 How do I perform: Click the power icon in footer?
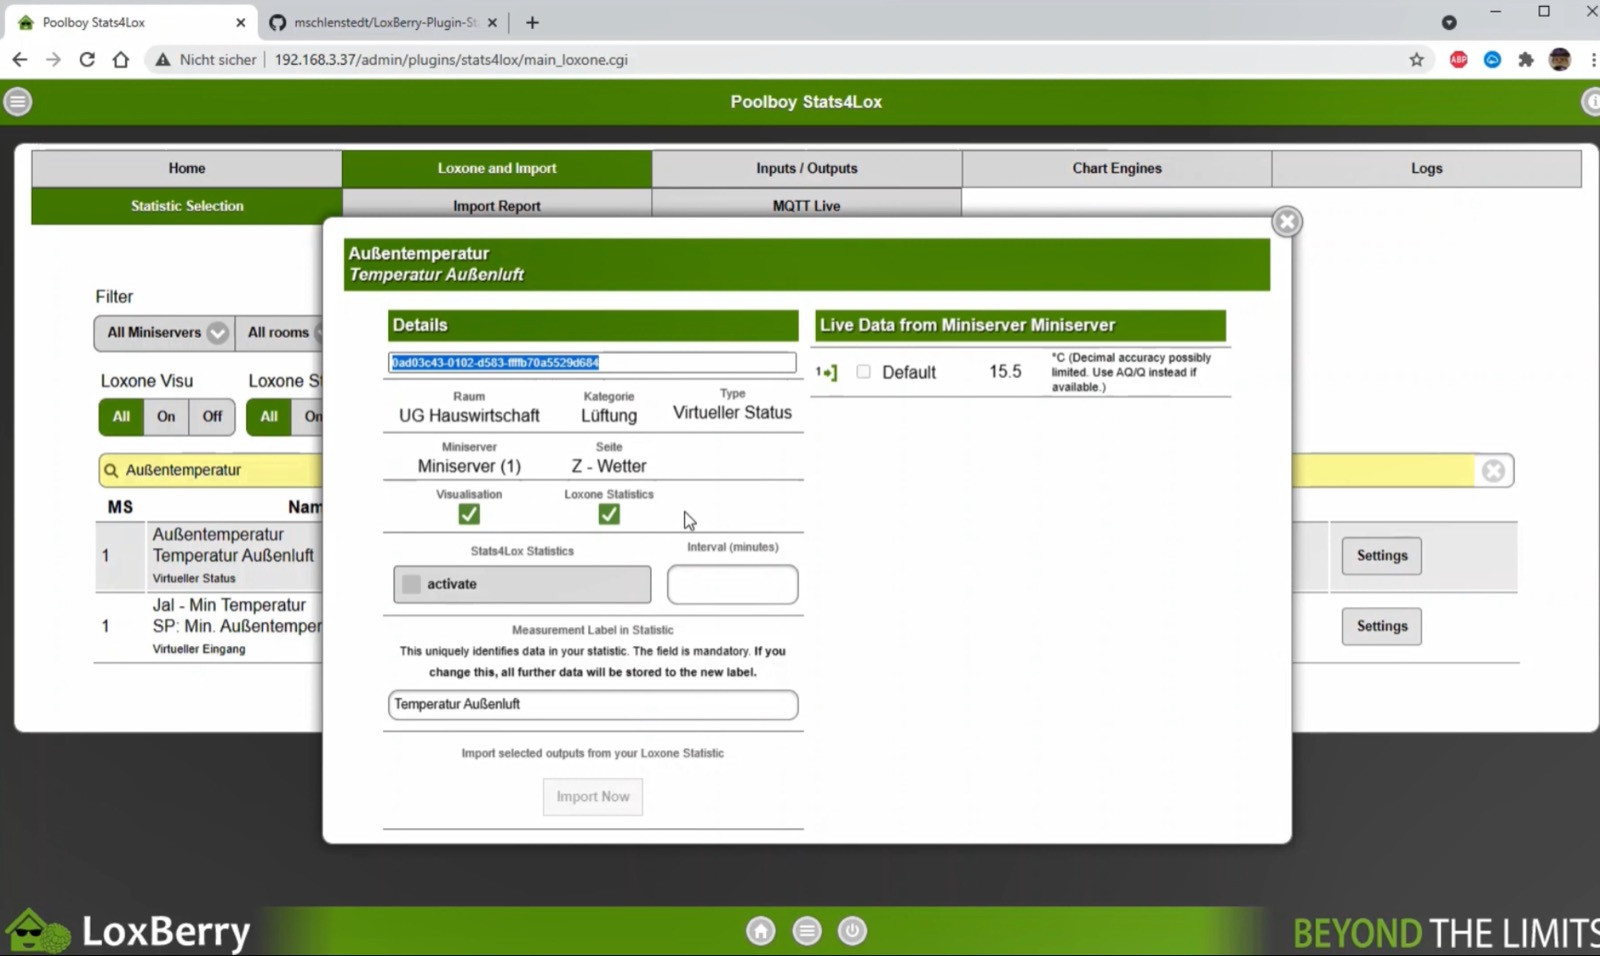(x=852, y=931)
